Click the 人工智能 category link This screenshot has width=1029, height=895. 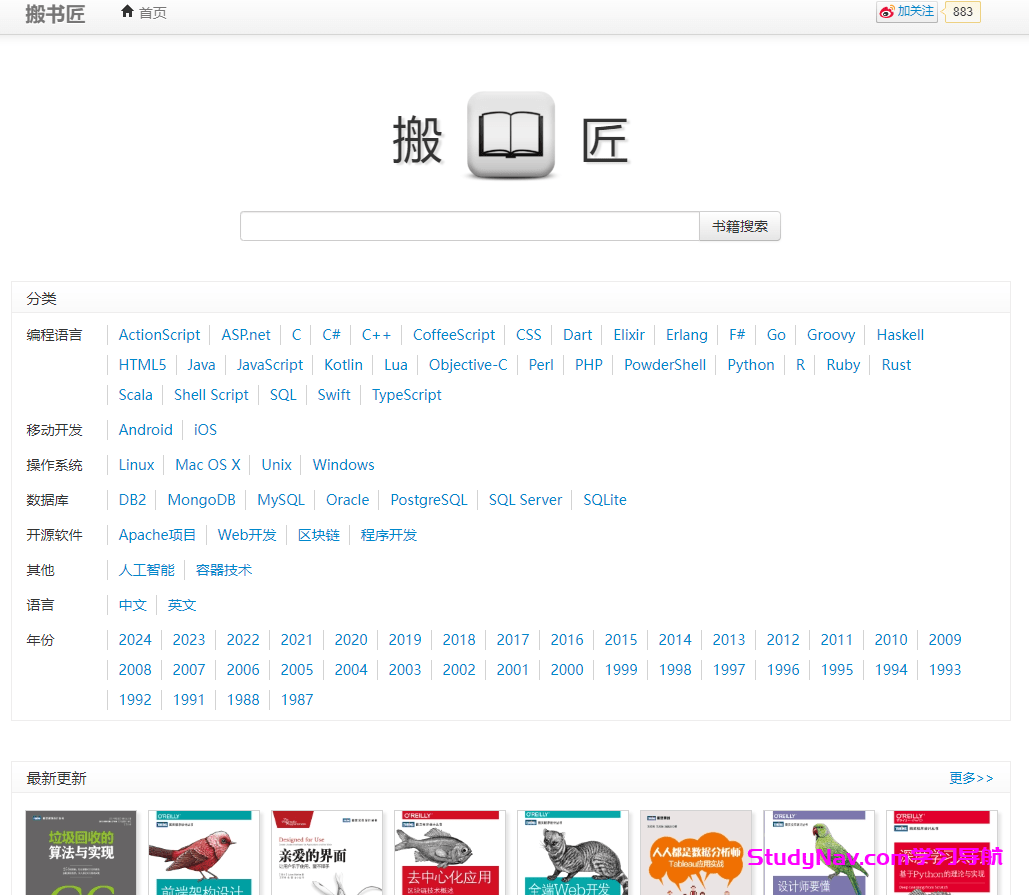[x=146, y=570]
